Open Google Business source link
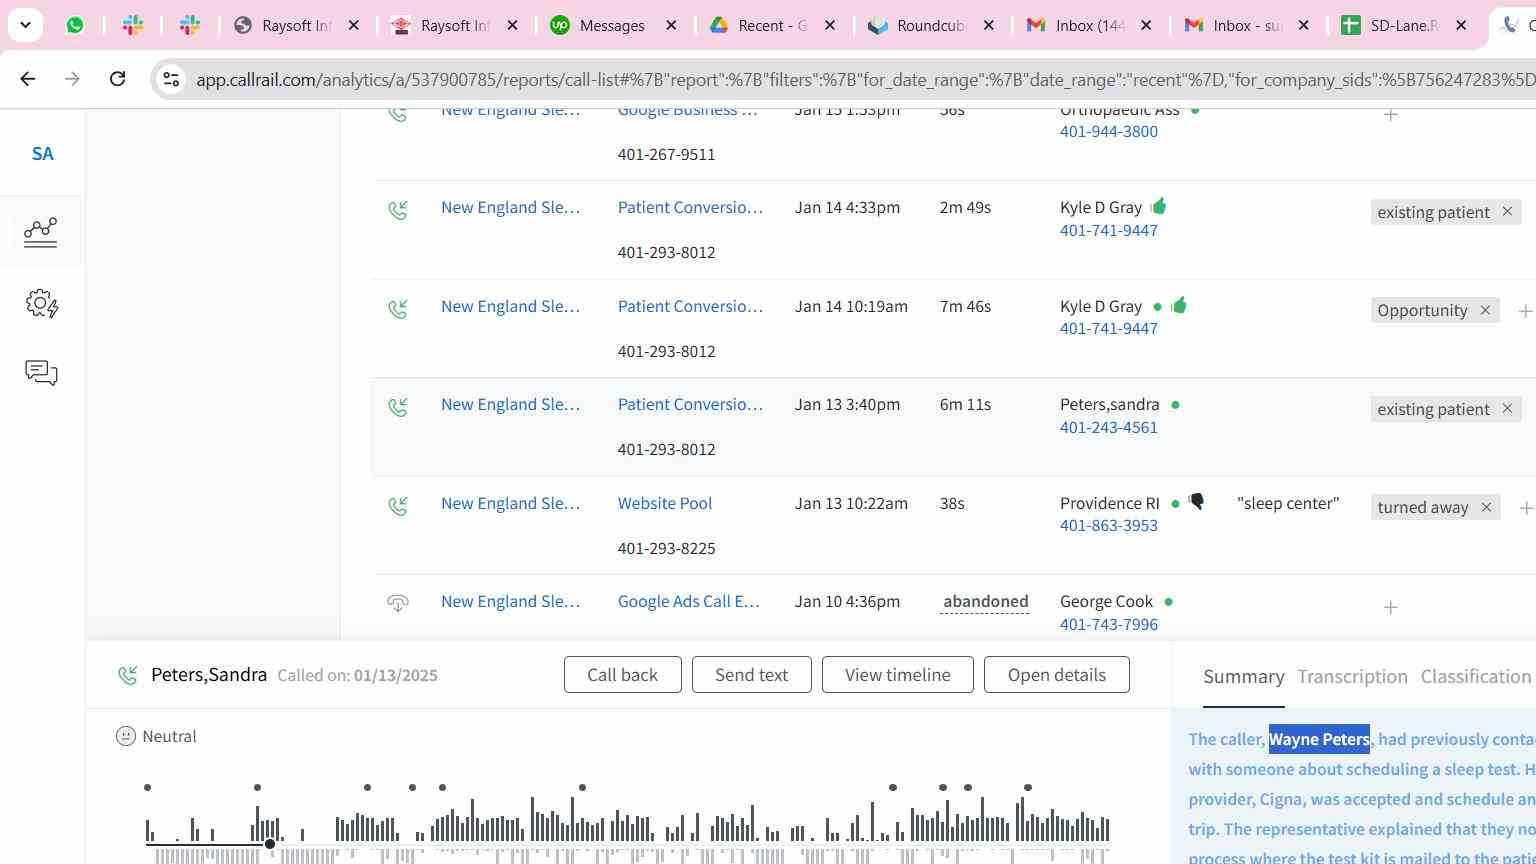Viewport: 1536px width, 864px height. point(687,111)
